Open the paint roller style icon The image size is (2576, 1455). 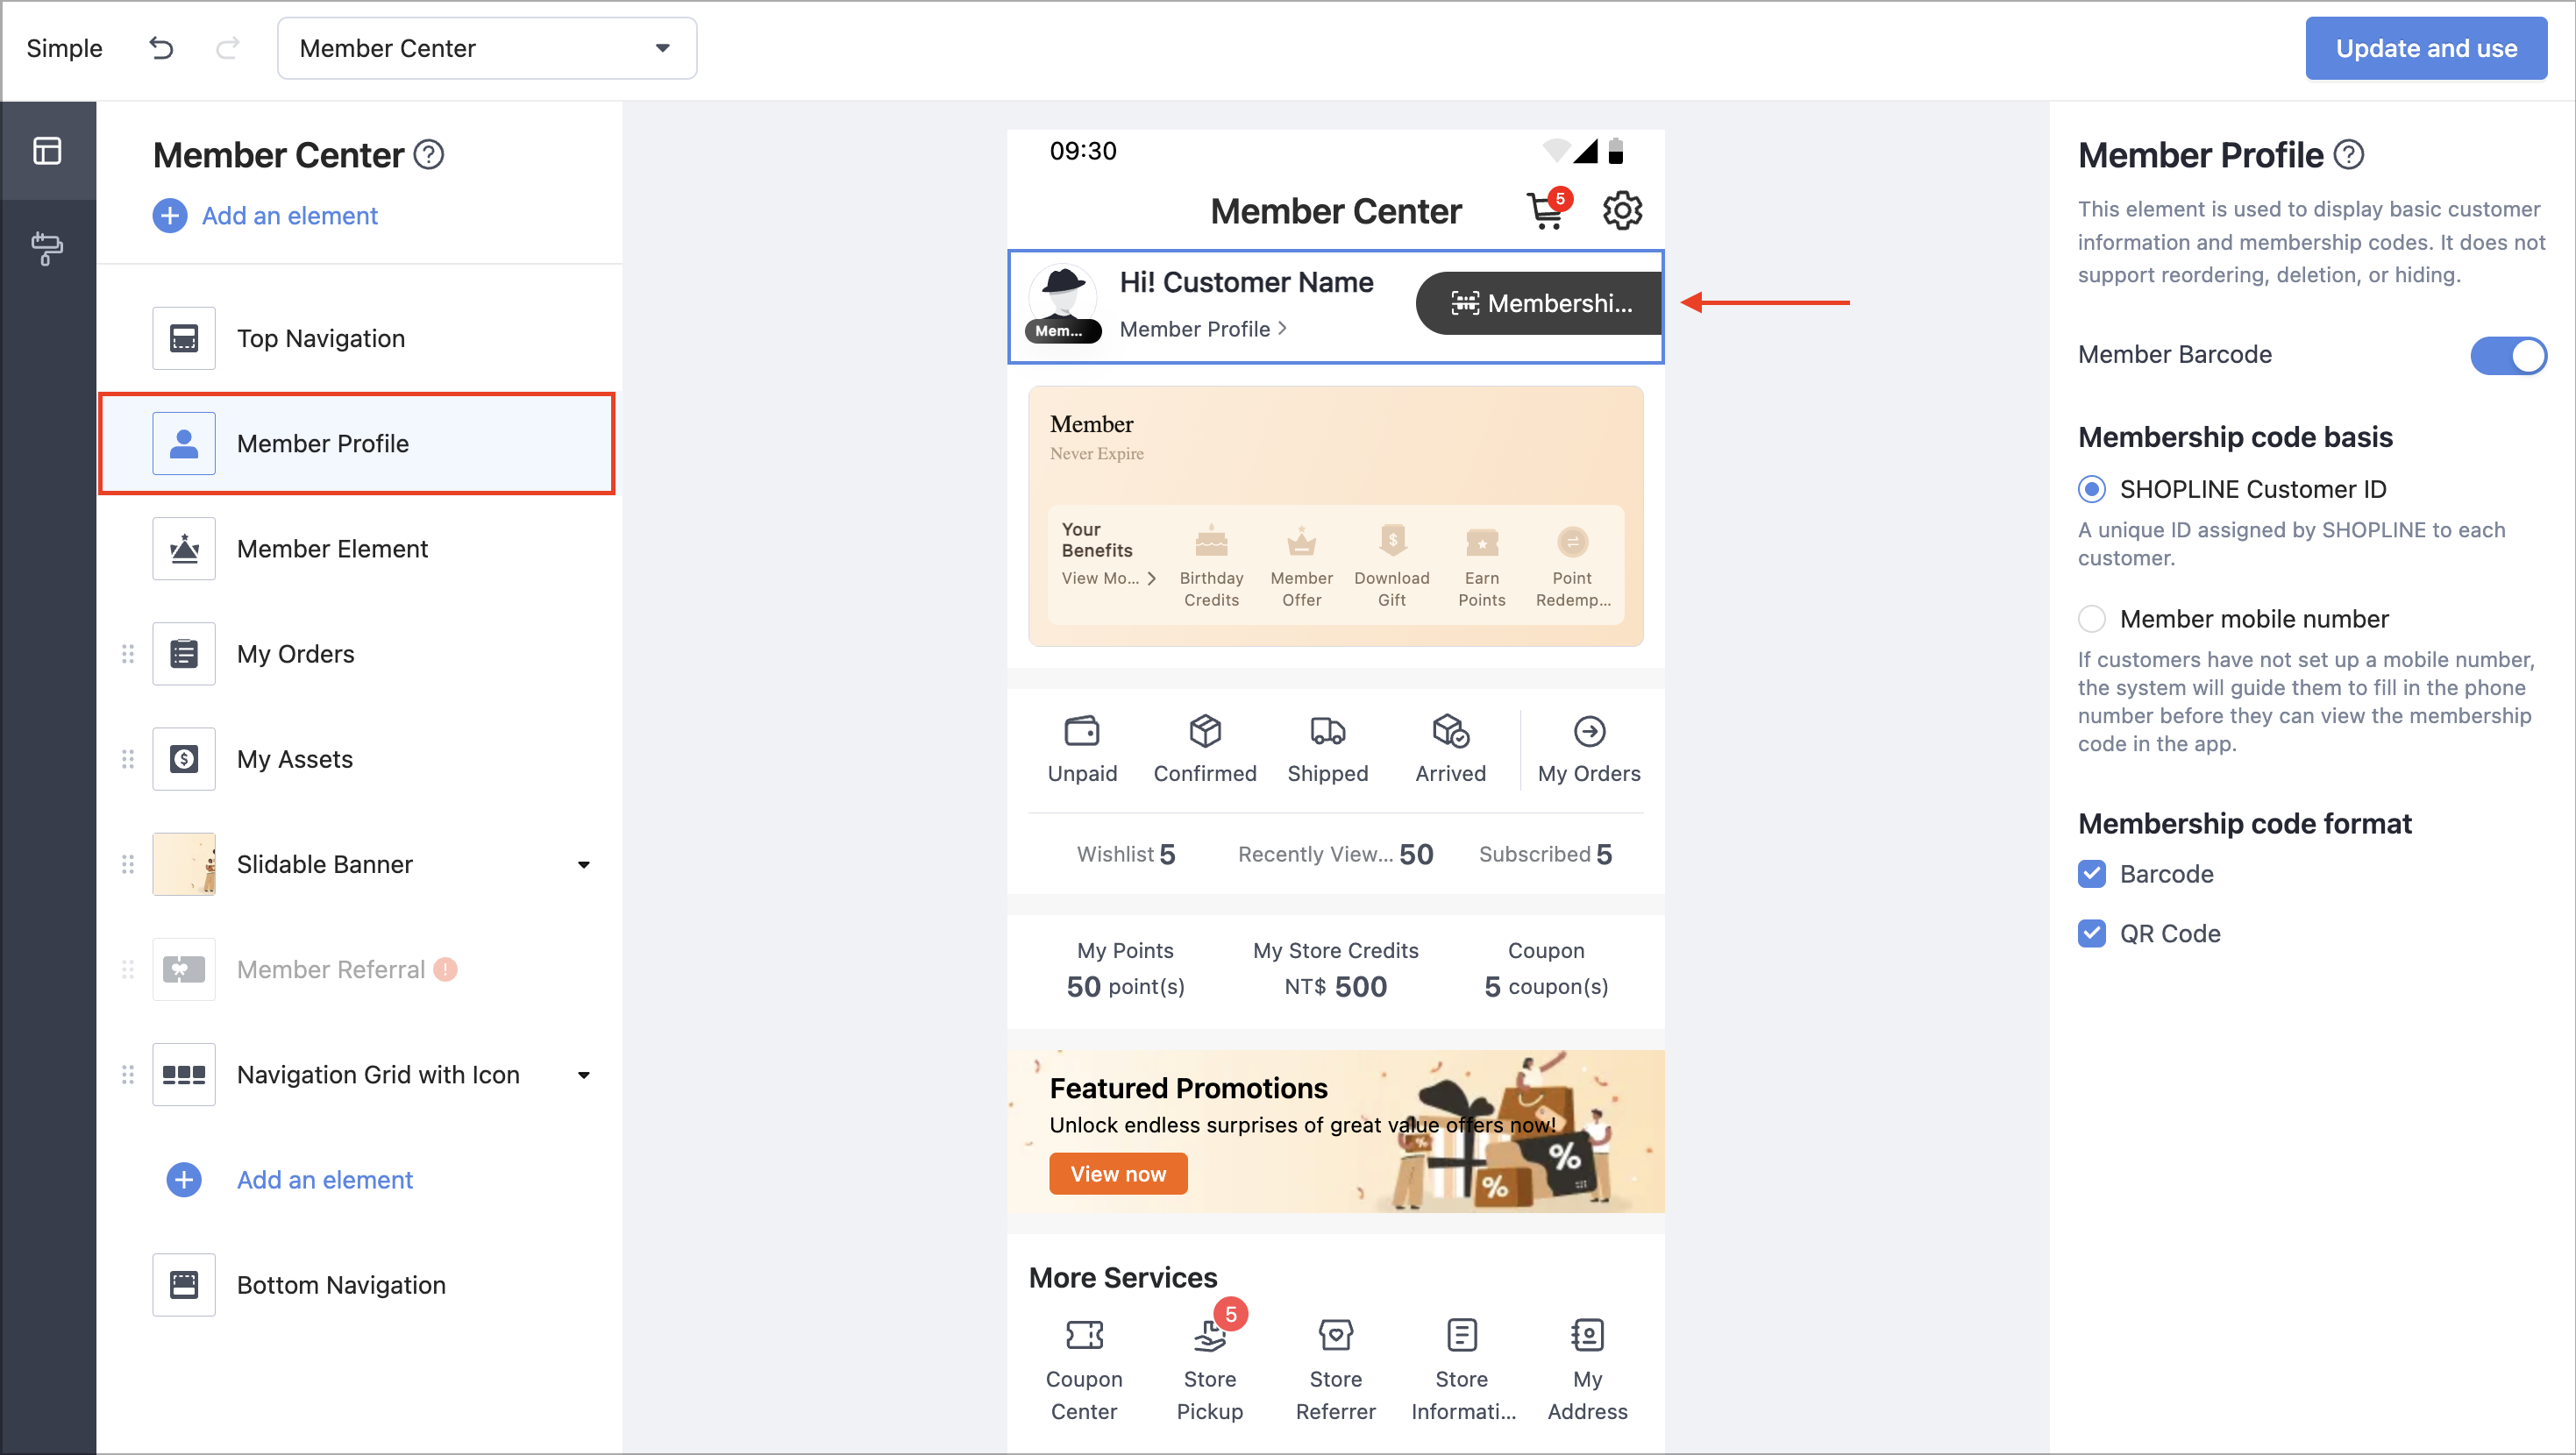coord(47,248)
